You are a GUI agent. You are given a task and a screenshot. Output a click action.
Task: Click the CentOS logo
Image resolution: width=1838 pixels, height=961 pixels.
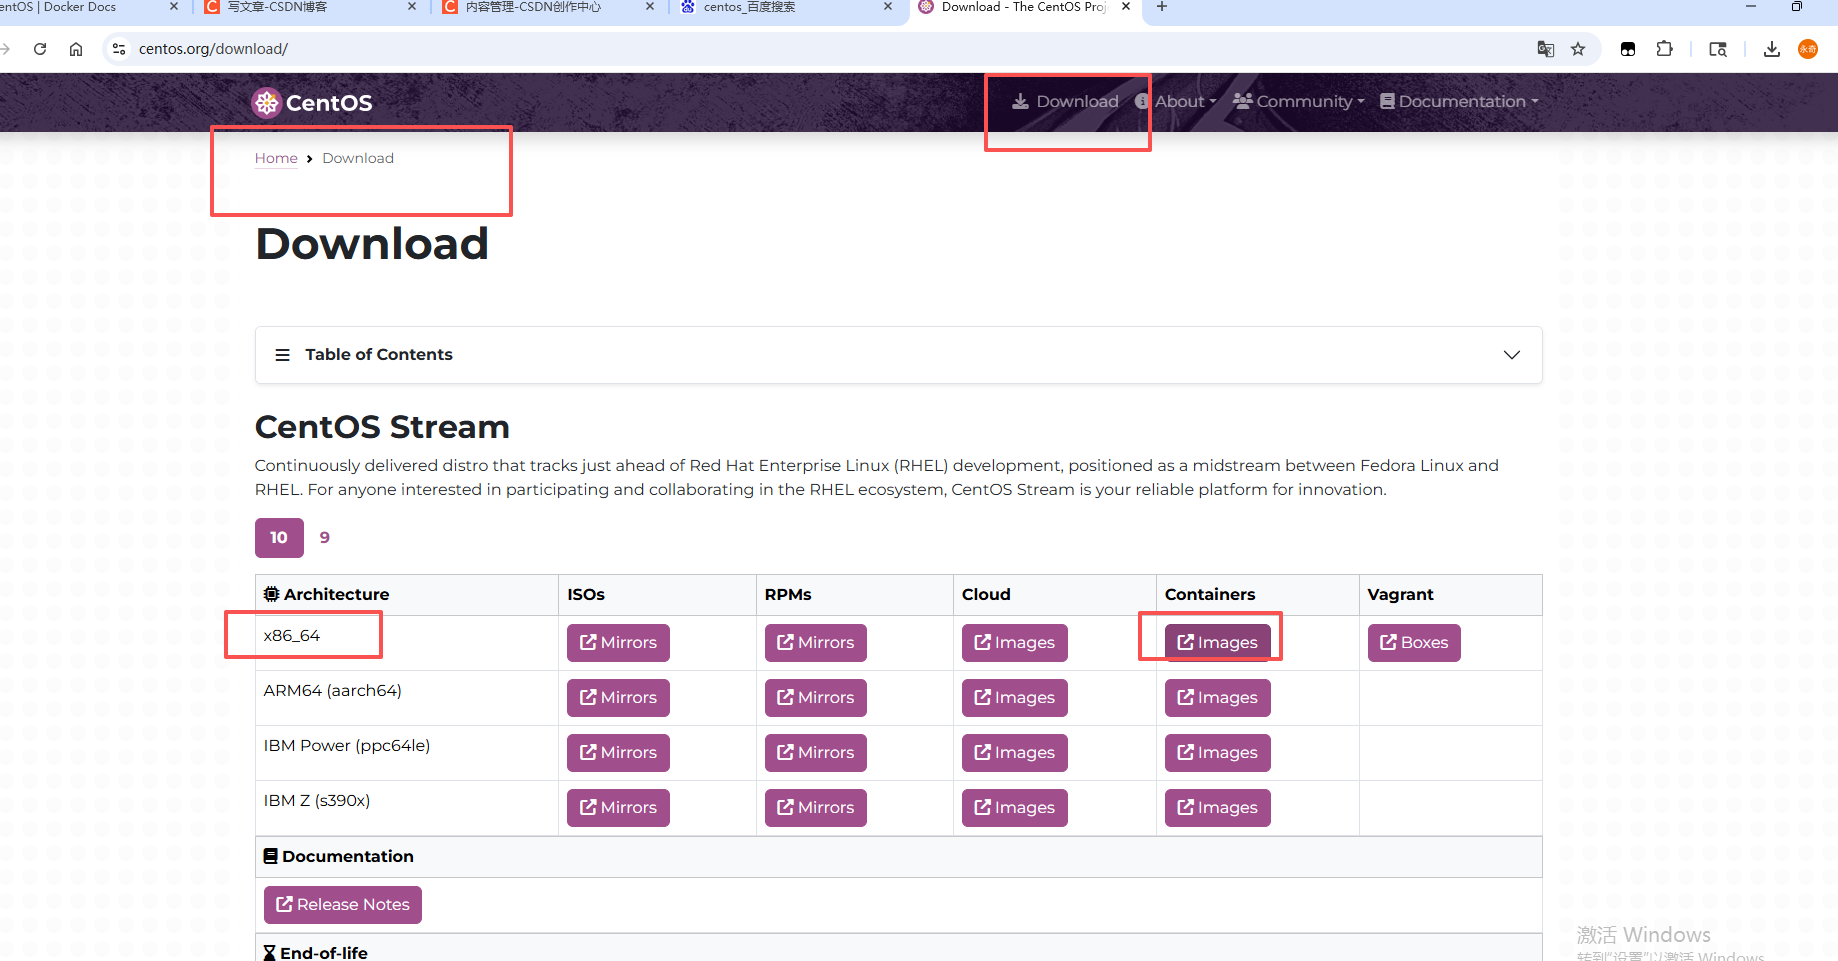(312, 102)
